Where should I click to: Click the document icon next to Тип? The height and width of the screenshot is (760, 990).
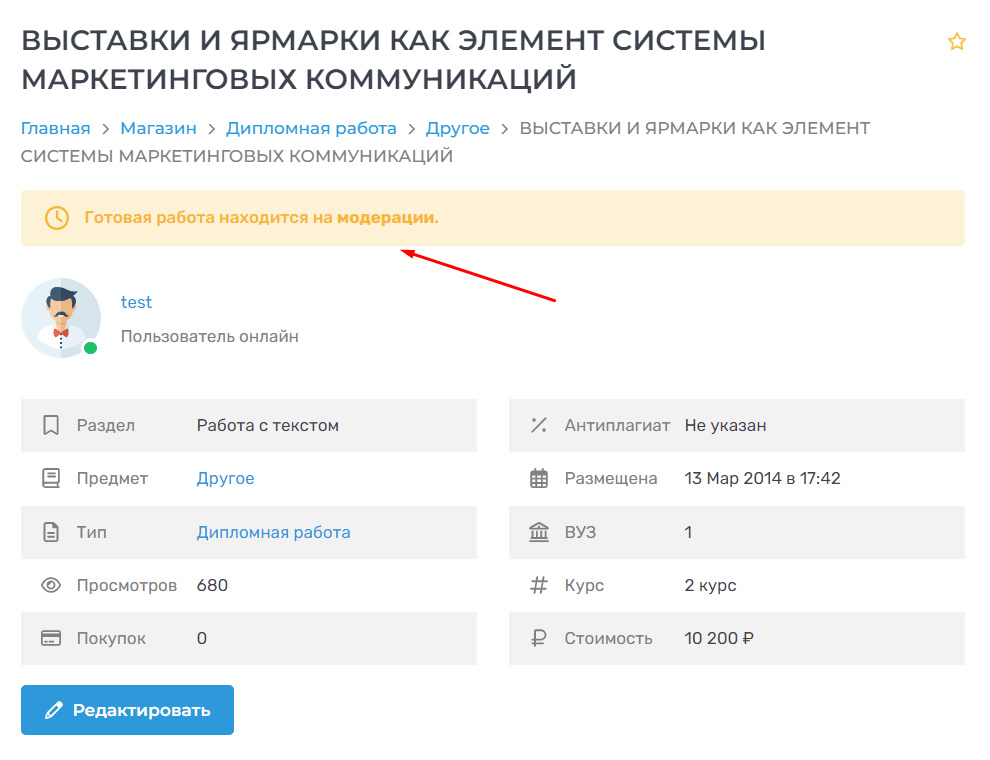point(51,532)
